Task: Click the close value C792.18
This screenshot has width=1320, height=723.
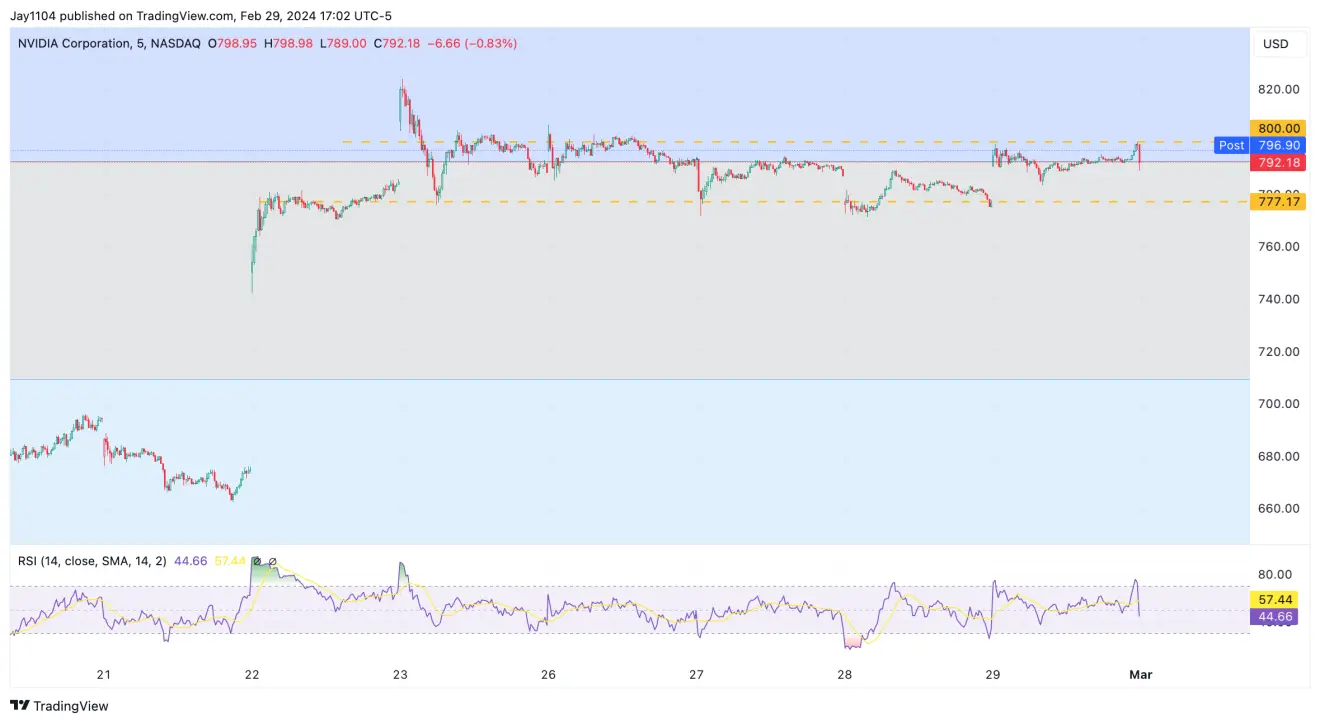Action: coord(398,44)
